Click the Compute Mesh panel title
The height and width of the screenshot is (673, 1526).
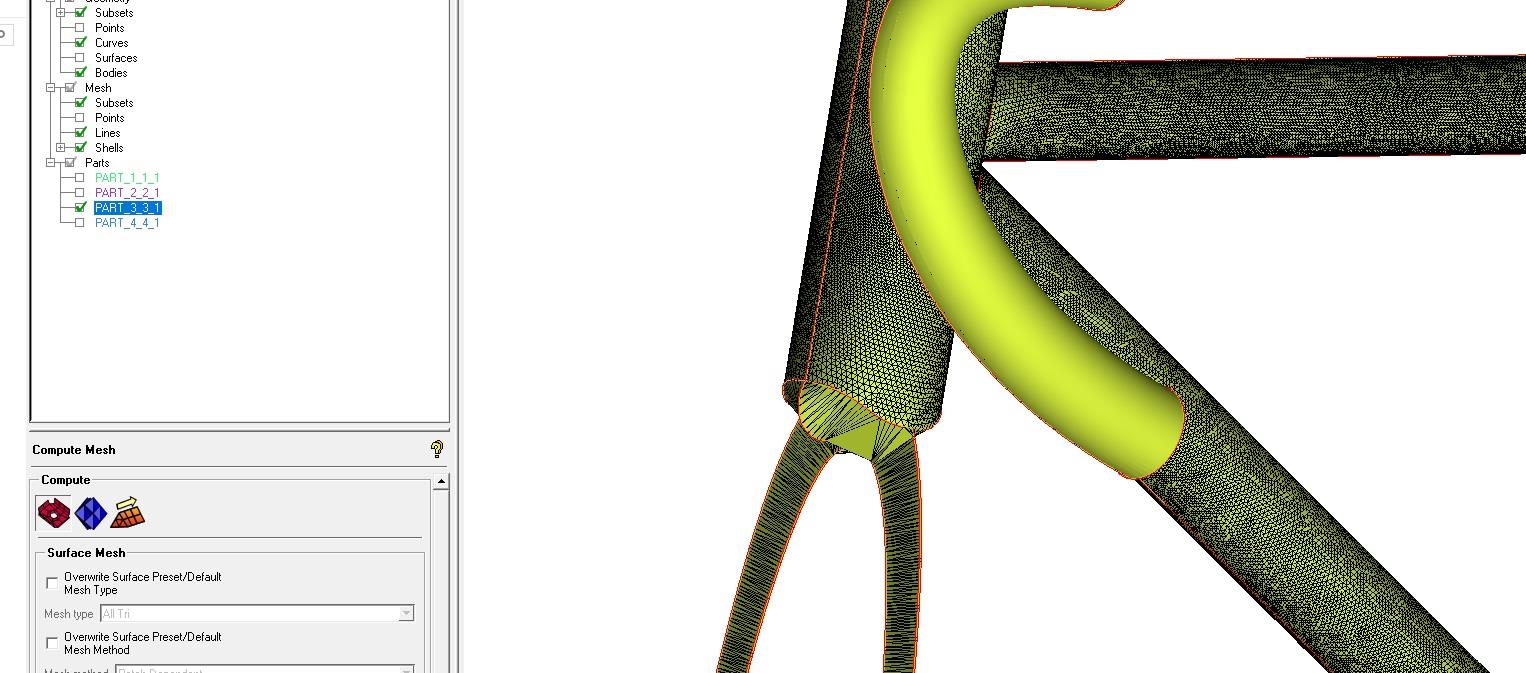[x=74, y=450]
